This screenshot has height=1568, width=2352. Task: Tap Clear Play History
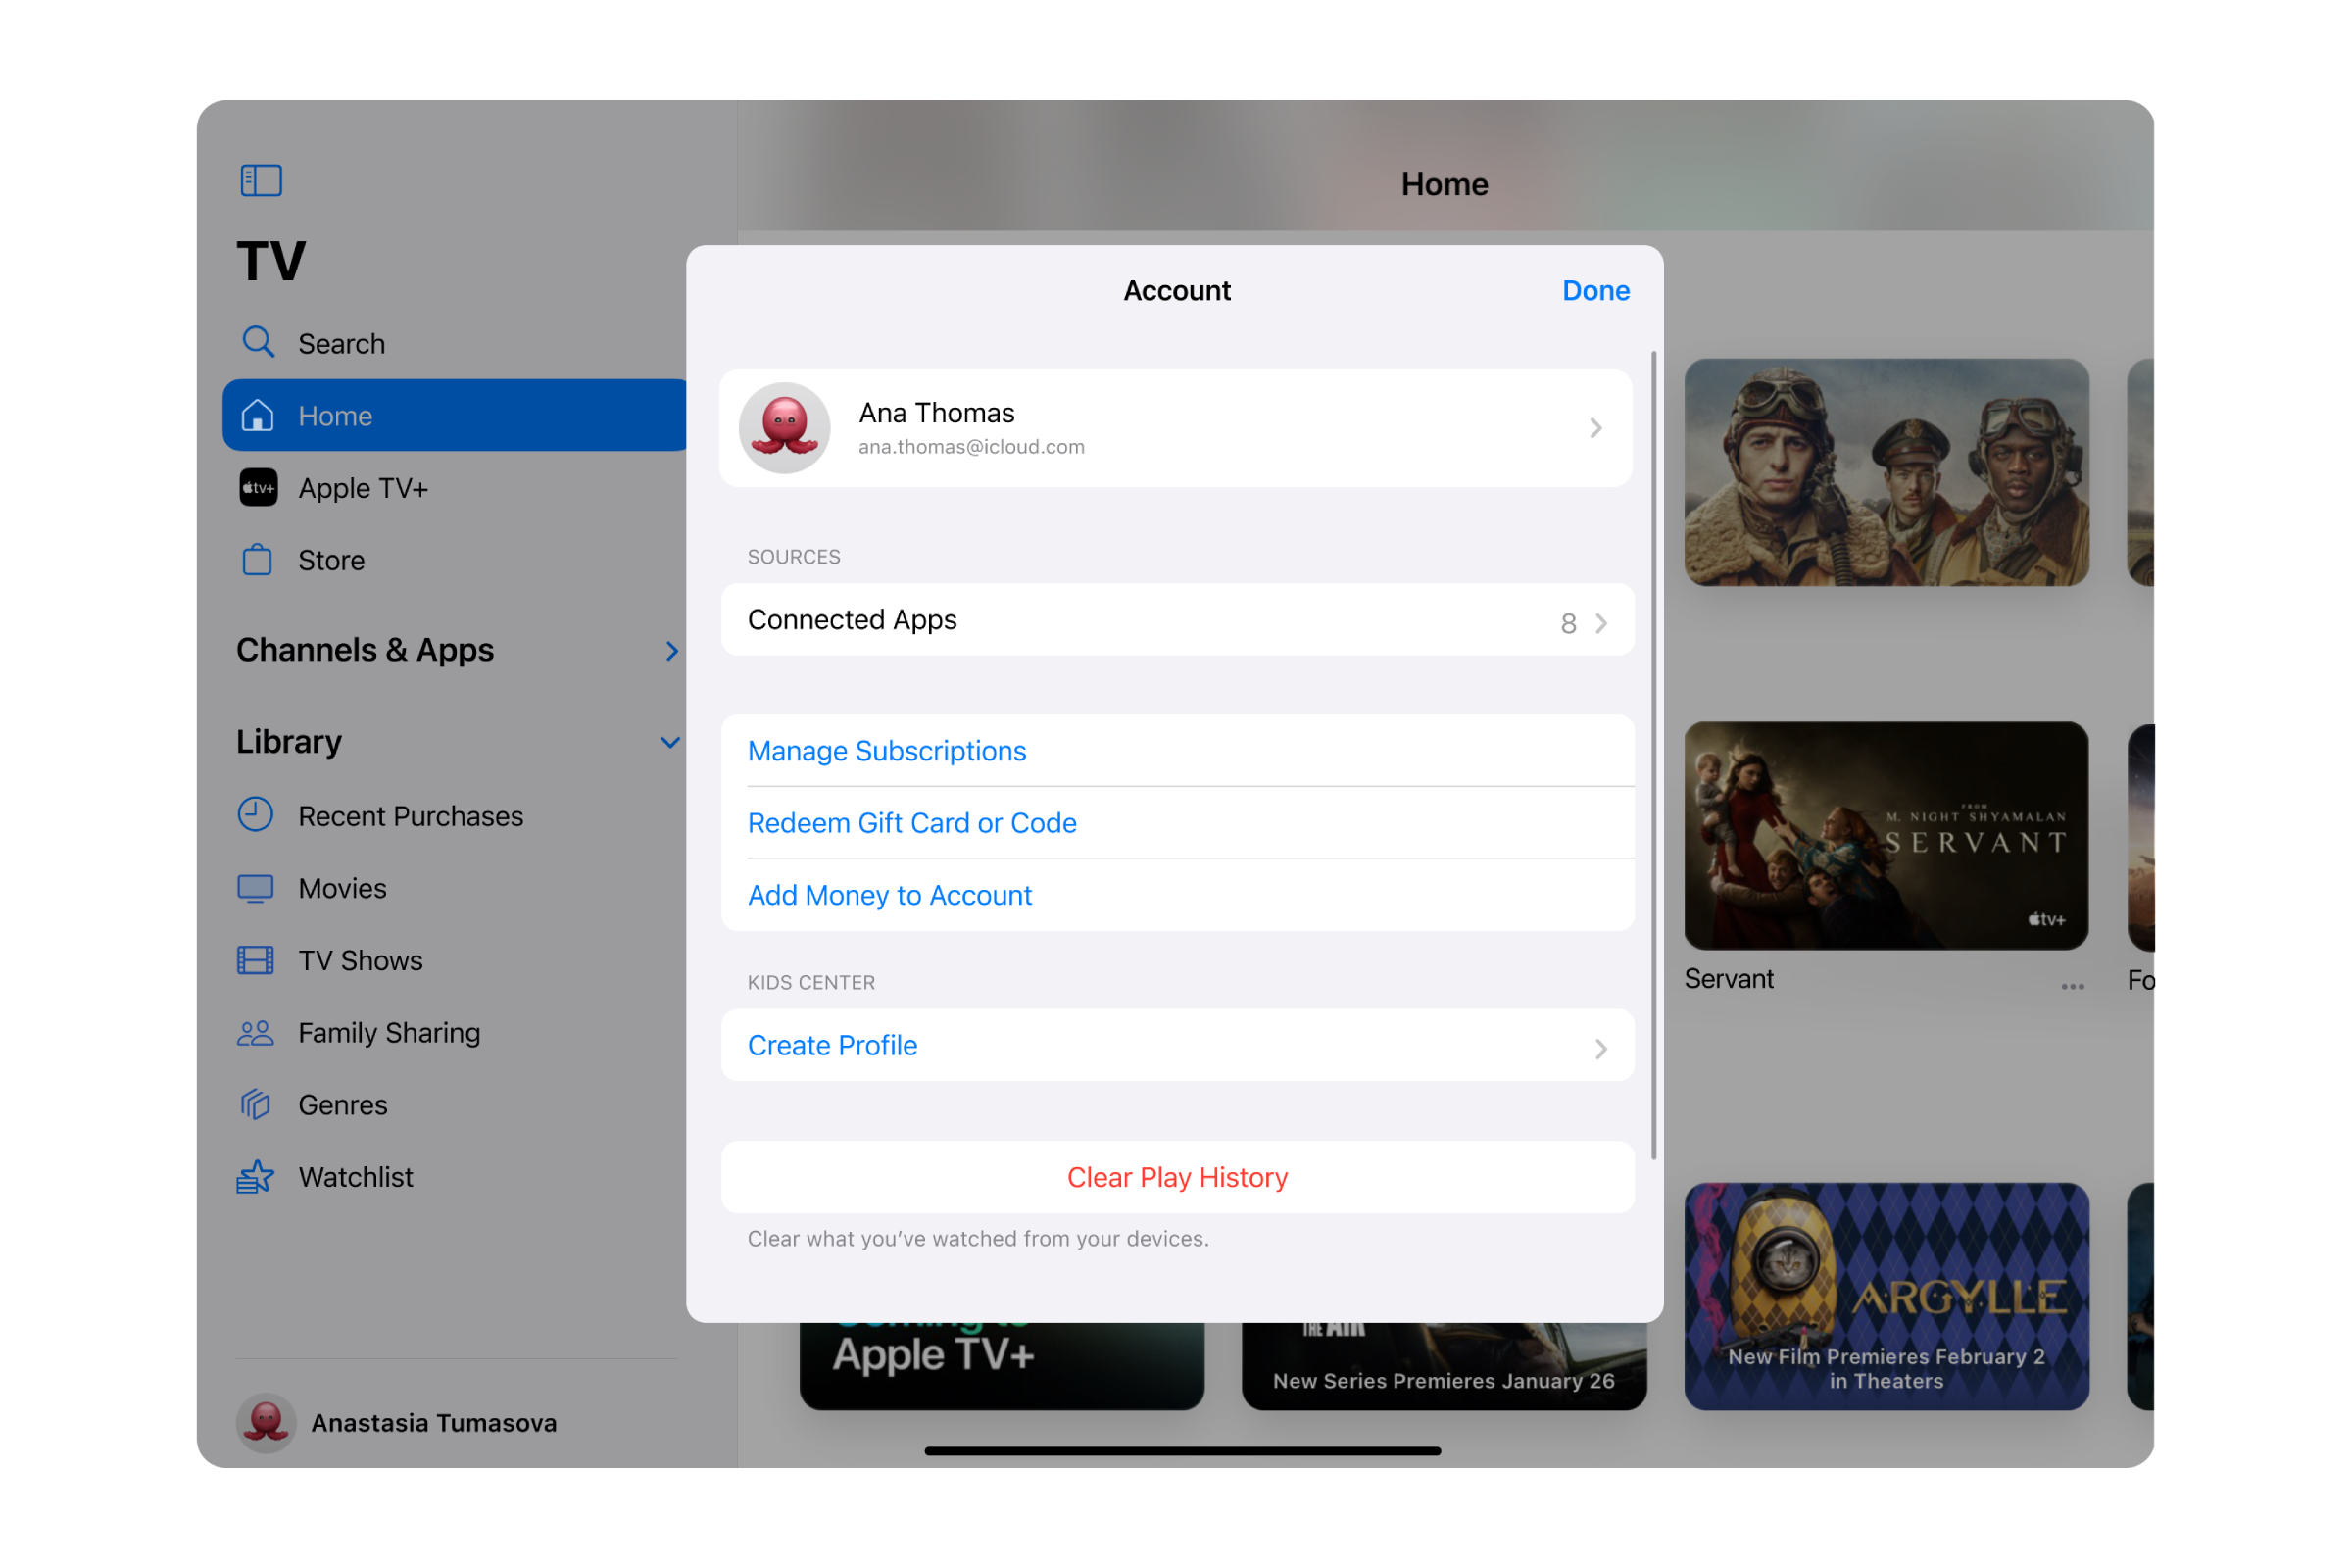pyautogui.click(x=1177, y=1177)
